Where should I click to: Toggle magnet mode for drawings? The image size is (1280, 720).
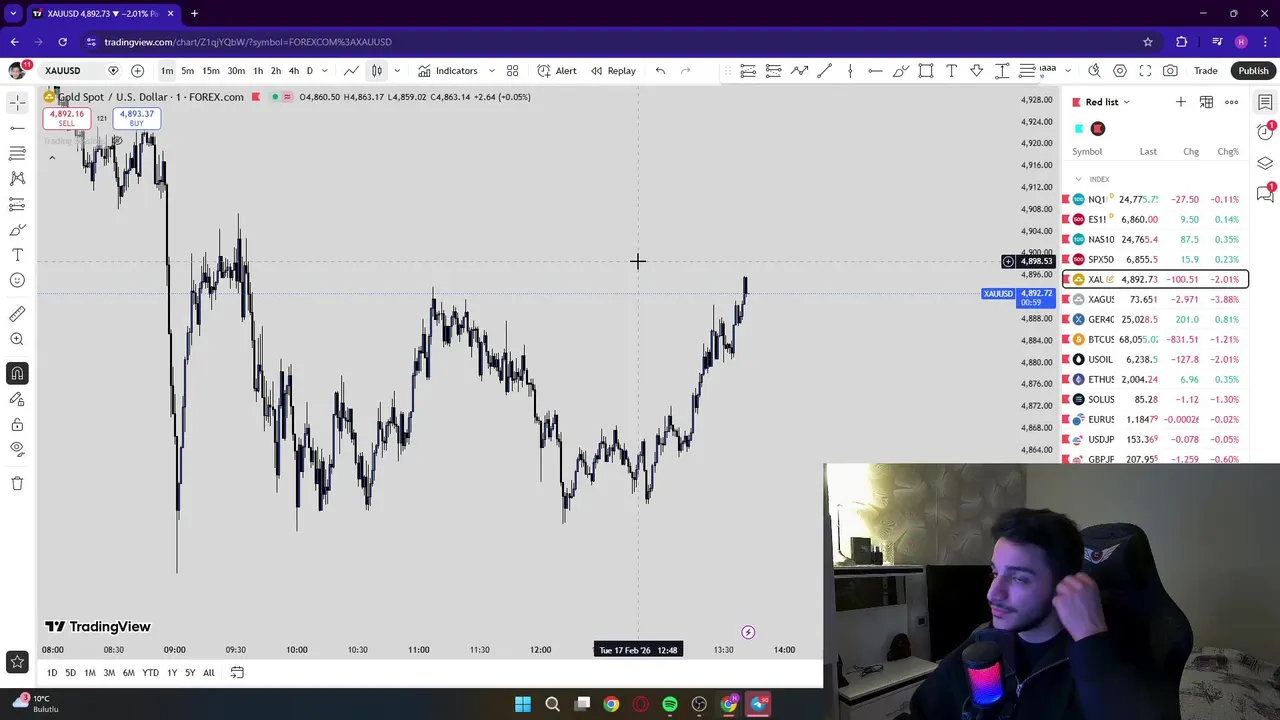[x=17, y=374]
